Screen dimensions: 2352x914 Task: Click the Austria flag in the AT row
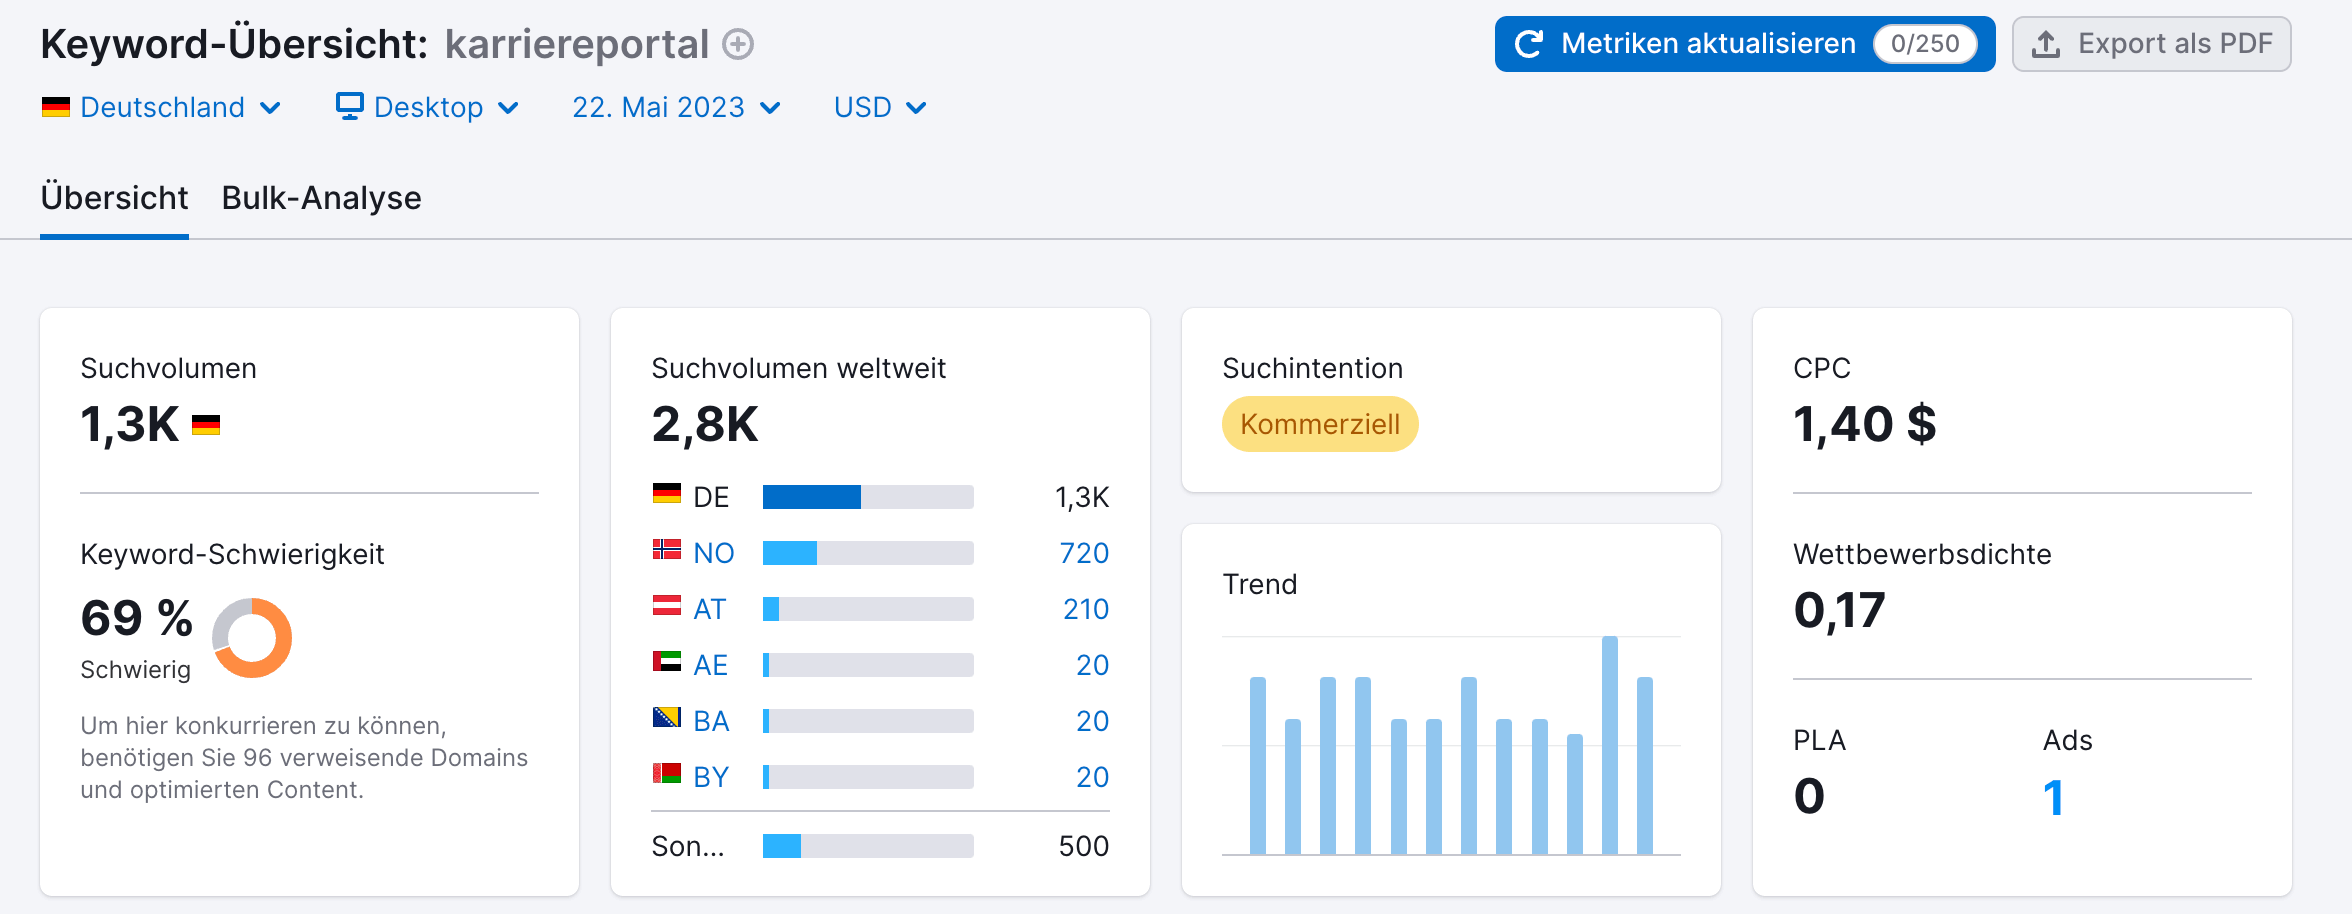point(667,605)
